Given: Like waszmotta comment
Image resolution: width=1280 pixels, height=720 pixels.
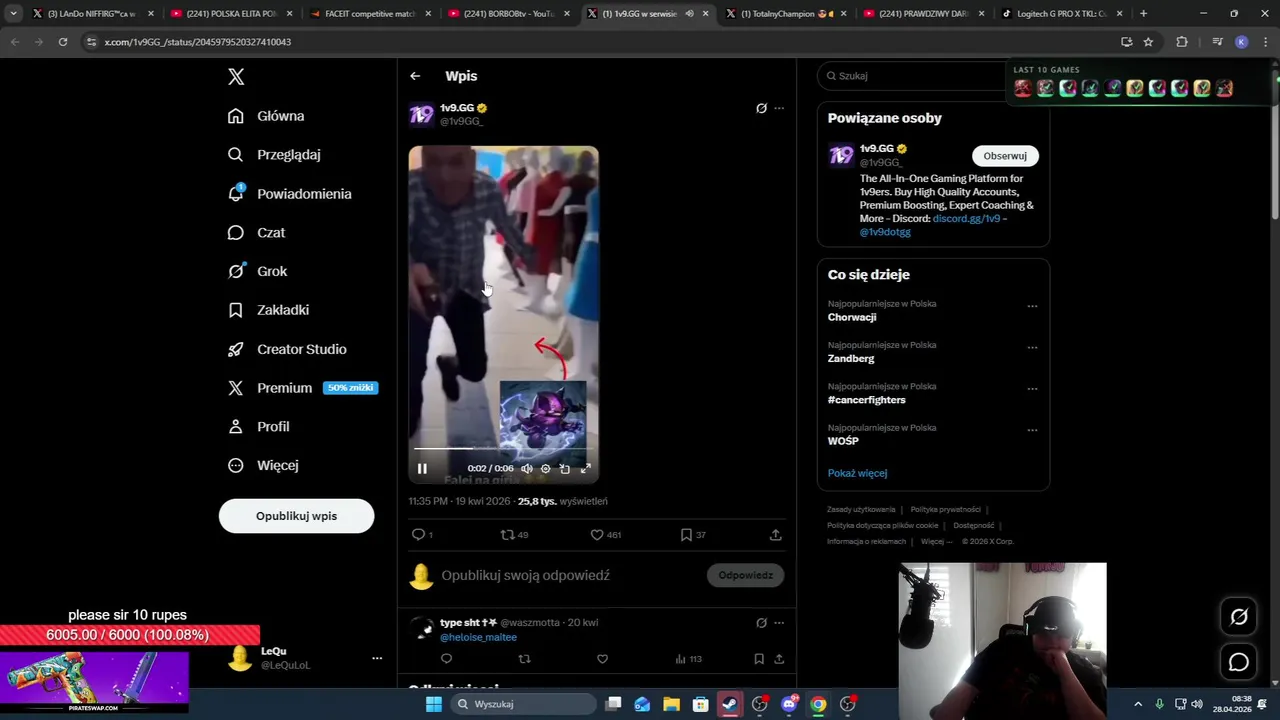Looking at the screenshot, I should (x=602, y=659).
